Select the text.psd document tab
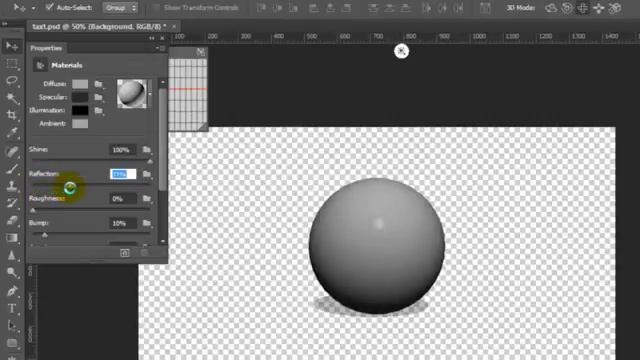 [x=99, y=27]
